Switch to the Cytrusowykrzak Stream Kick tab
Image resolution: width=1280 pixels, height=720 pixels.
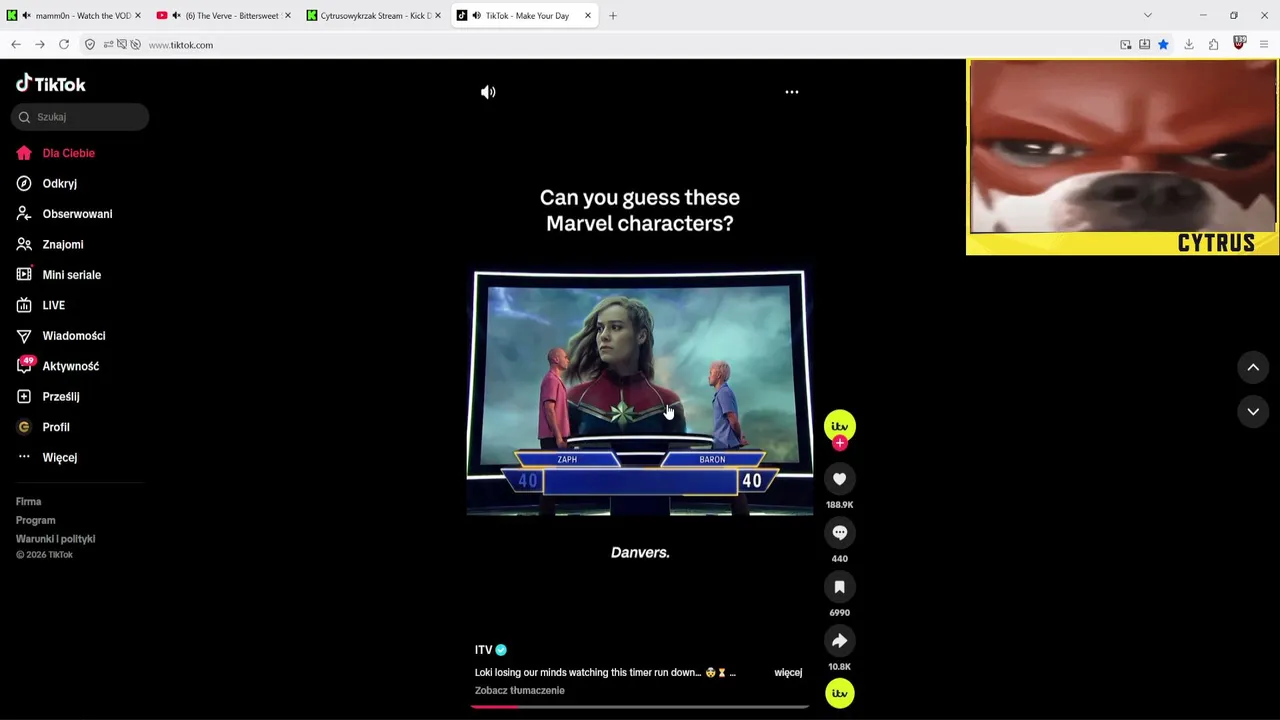click(375, 16)
